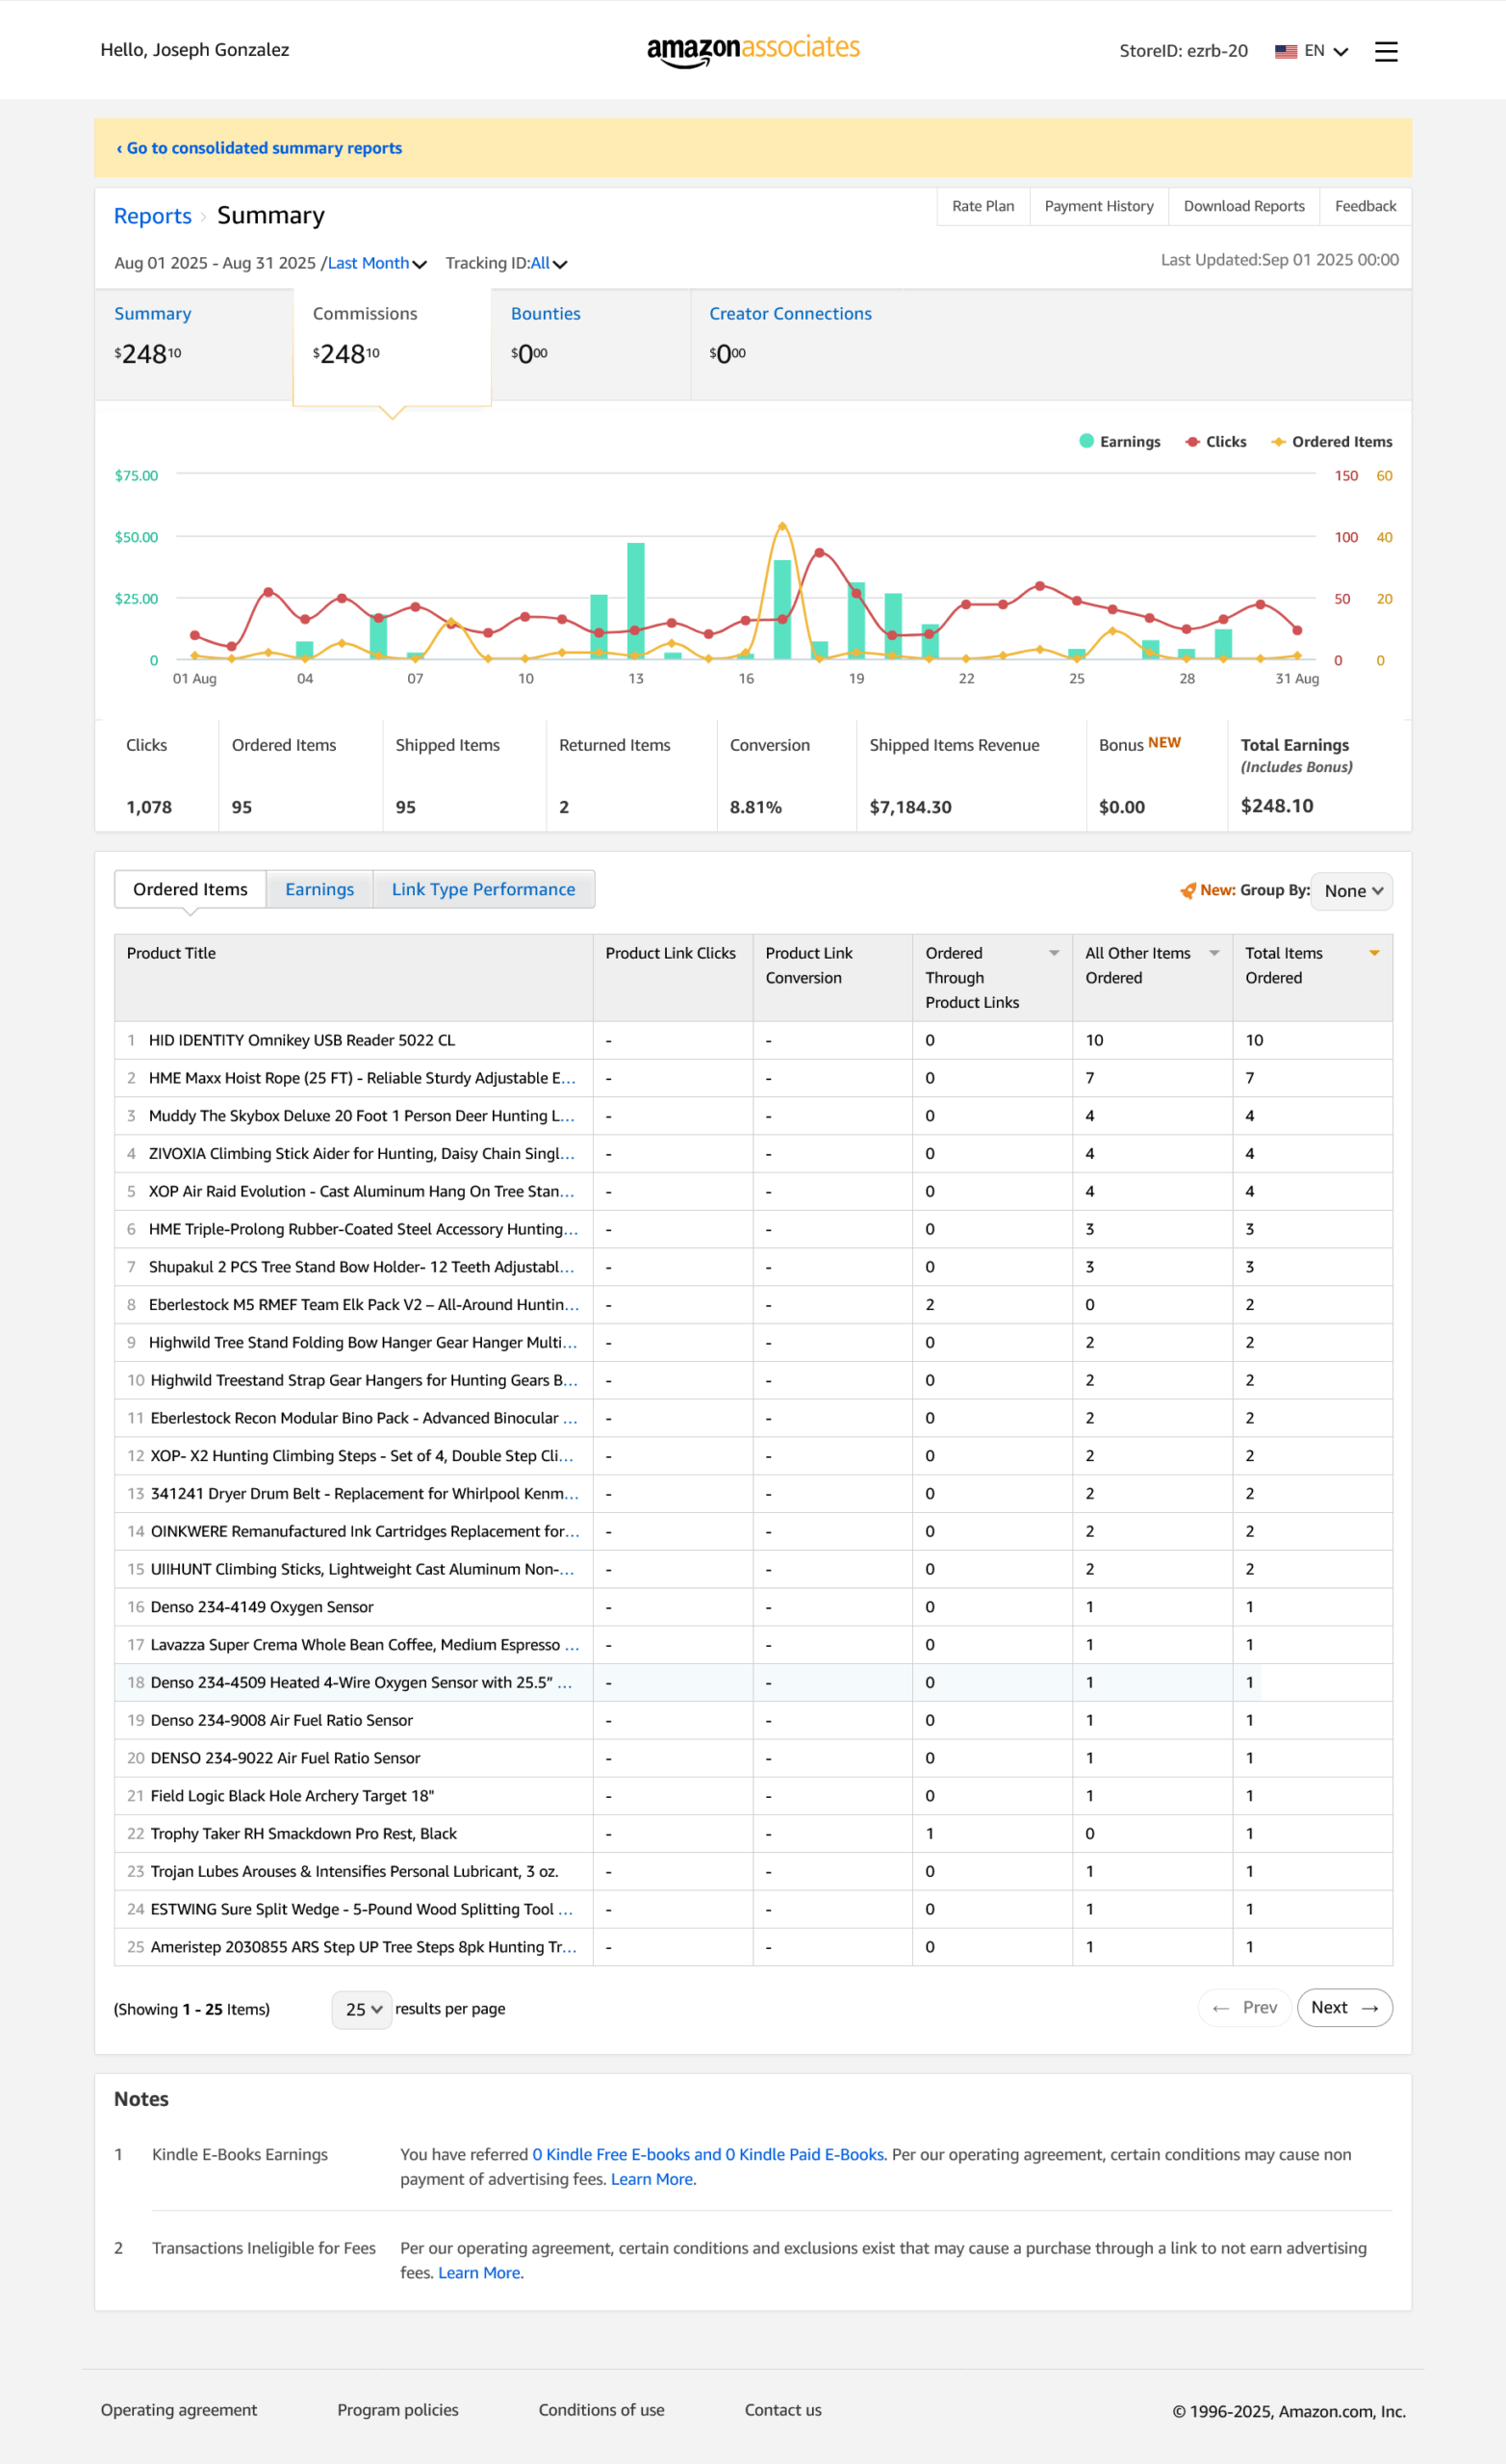This screenshot has width=1506, height=2464.
Task: Click the Ordered Items legend marker
Action: click(x=1278, y=442)
